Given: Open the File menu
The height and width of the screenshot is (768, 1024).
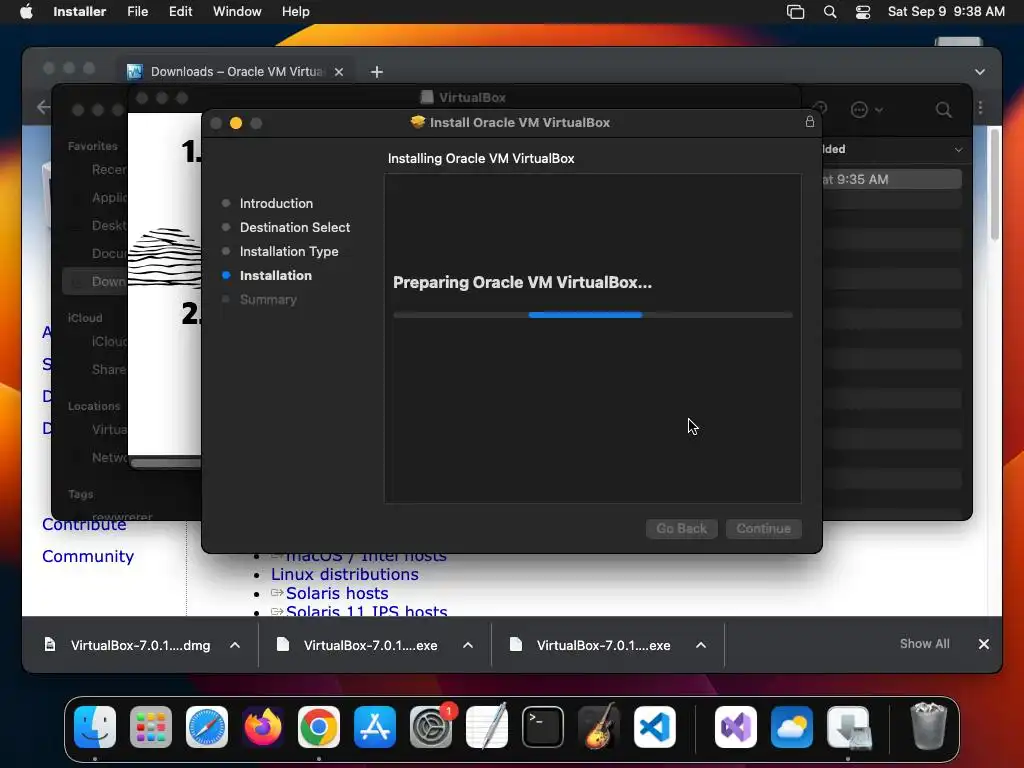Looking at the screenshot, I should pos(137,12).
